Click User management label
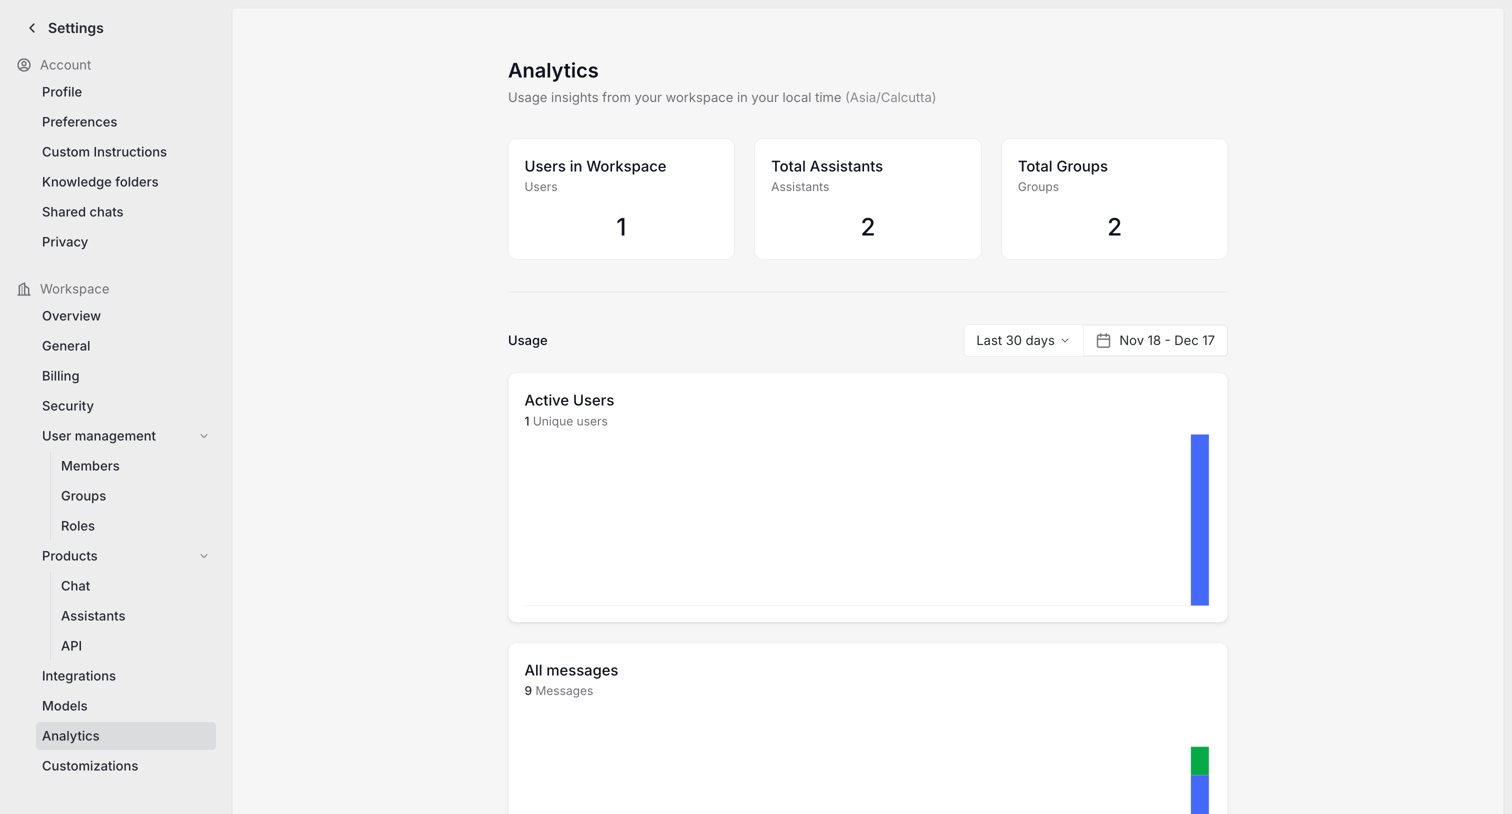 [99, 436]
